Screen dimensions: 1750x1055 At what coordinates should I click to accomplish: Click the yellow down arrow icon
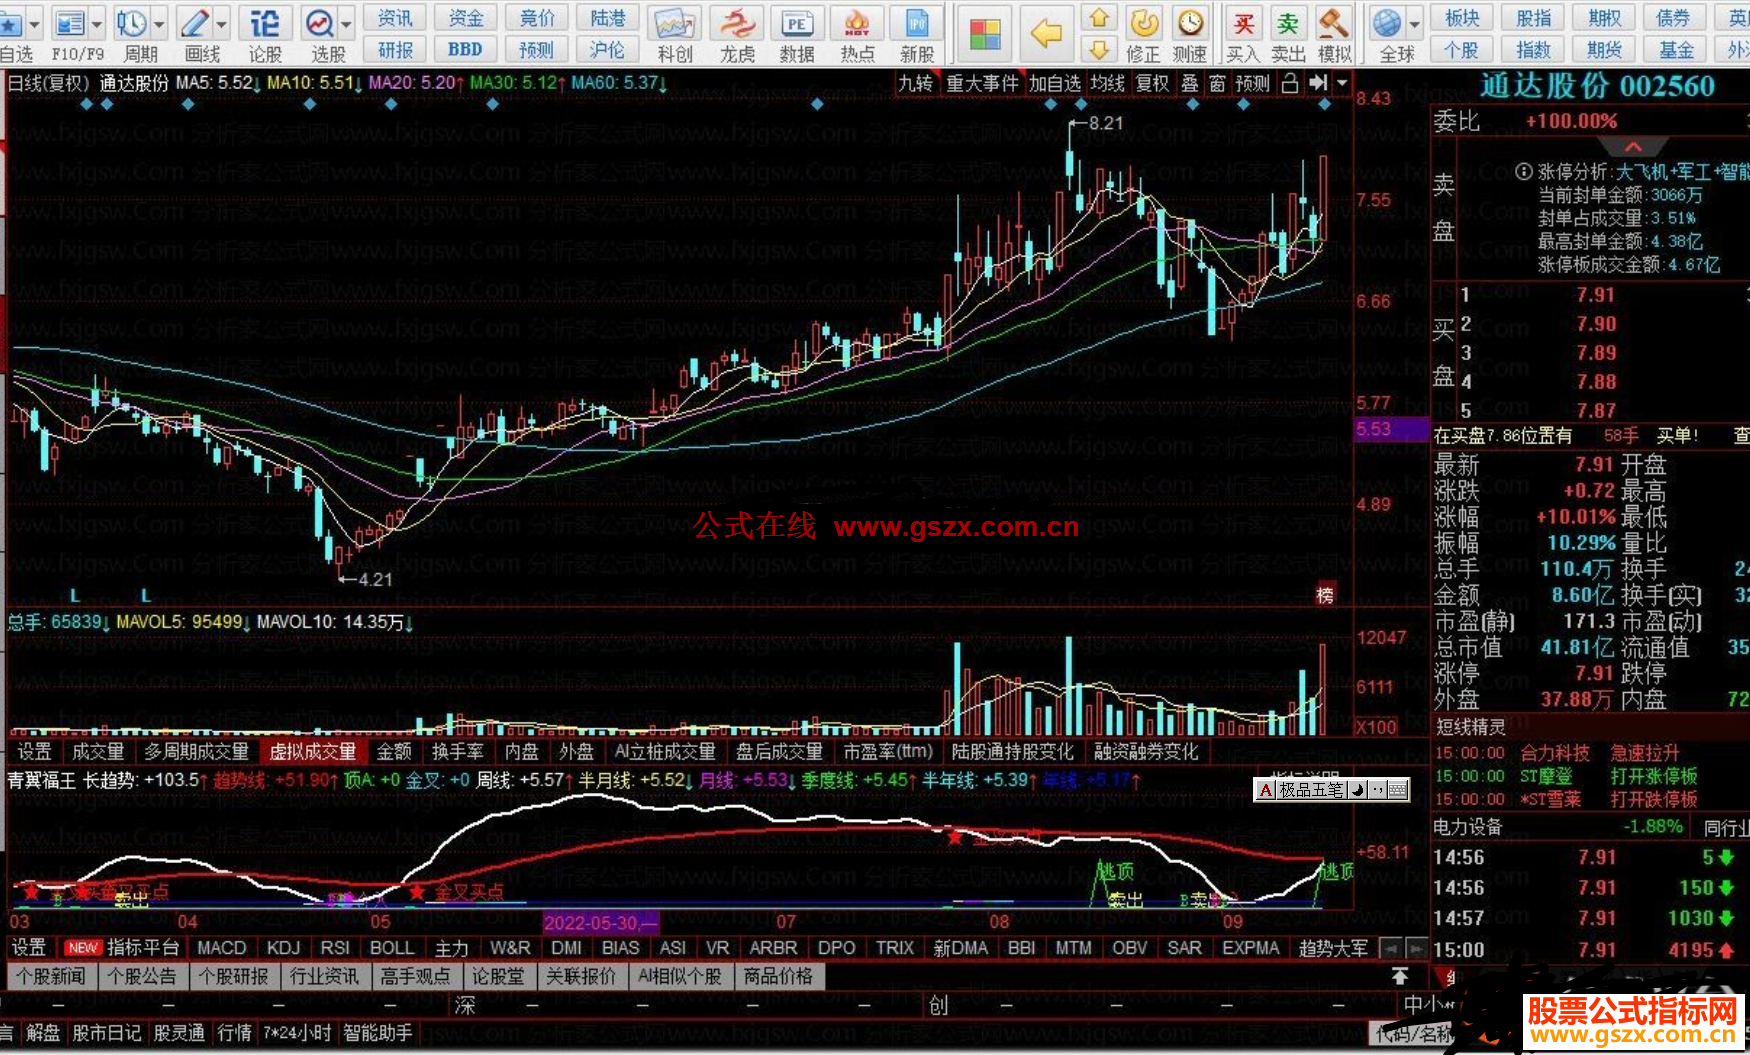click(1099, 50)
